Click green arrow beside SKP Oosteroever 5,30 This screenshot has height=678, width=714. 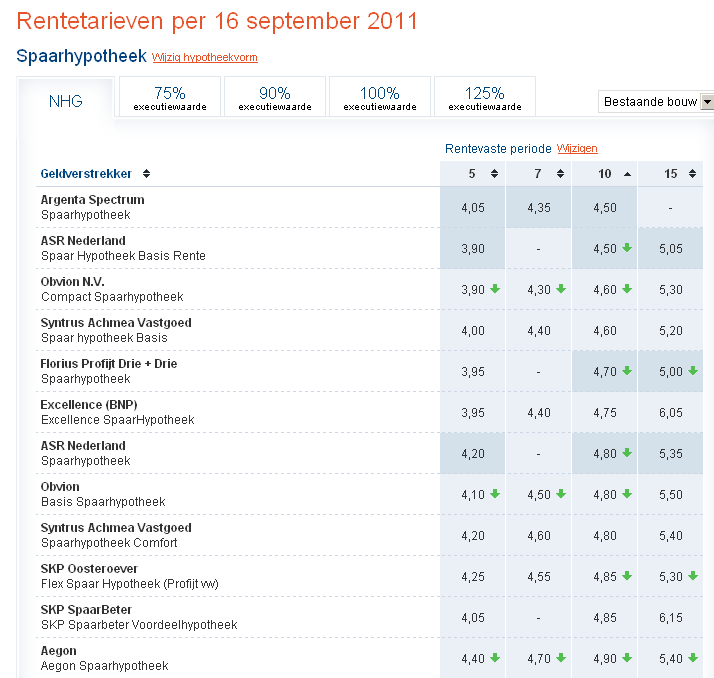693,576
